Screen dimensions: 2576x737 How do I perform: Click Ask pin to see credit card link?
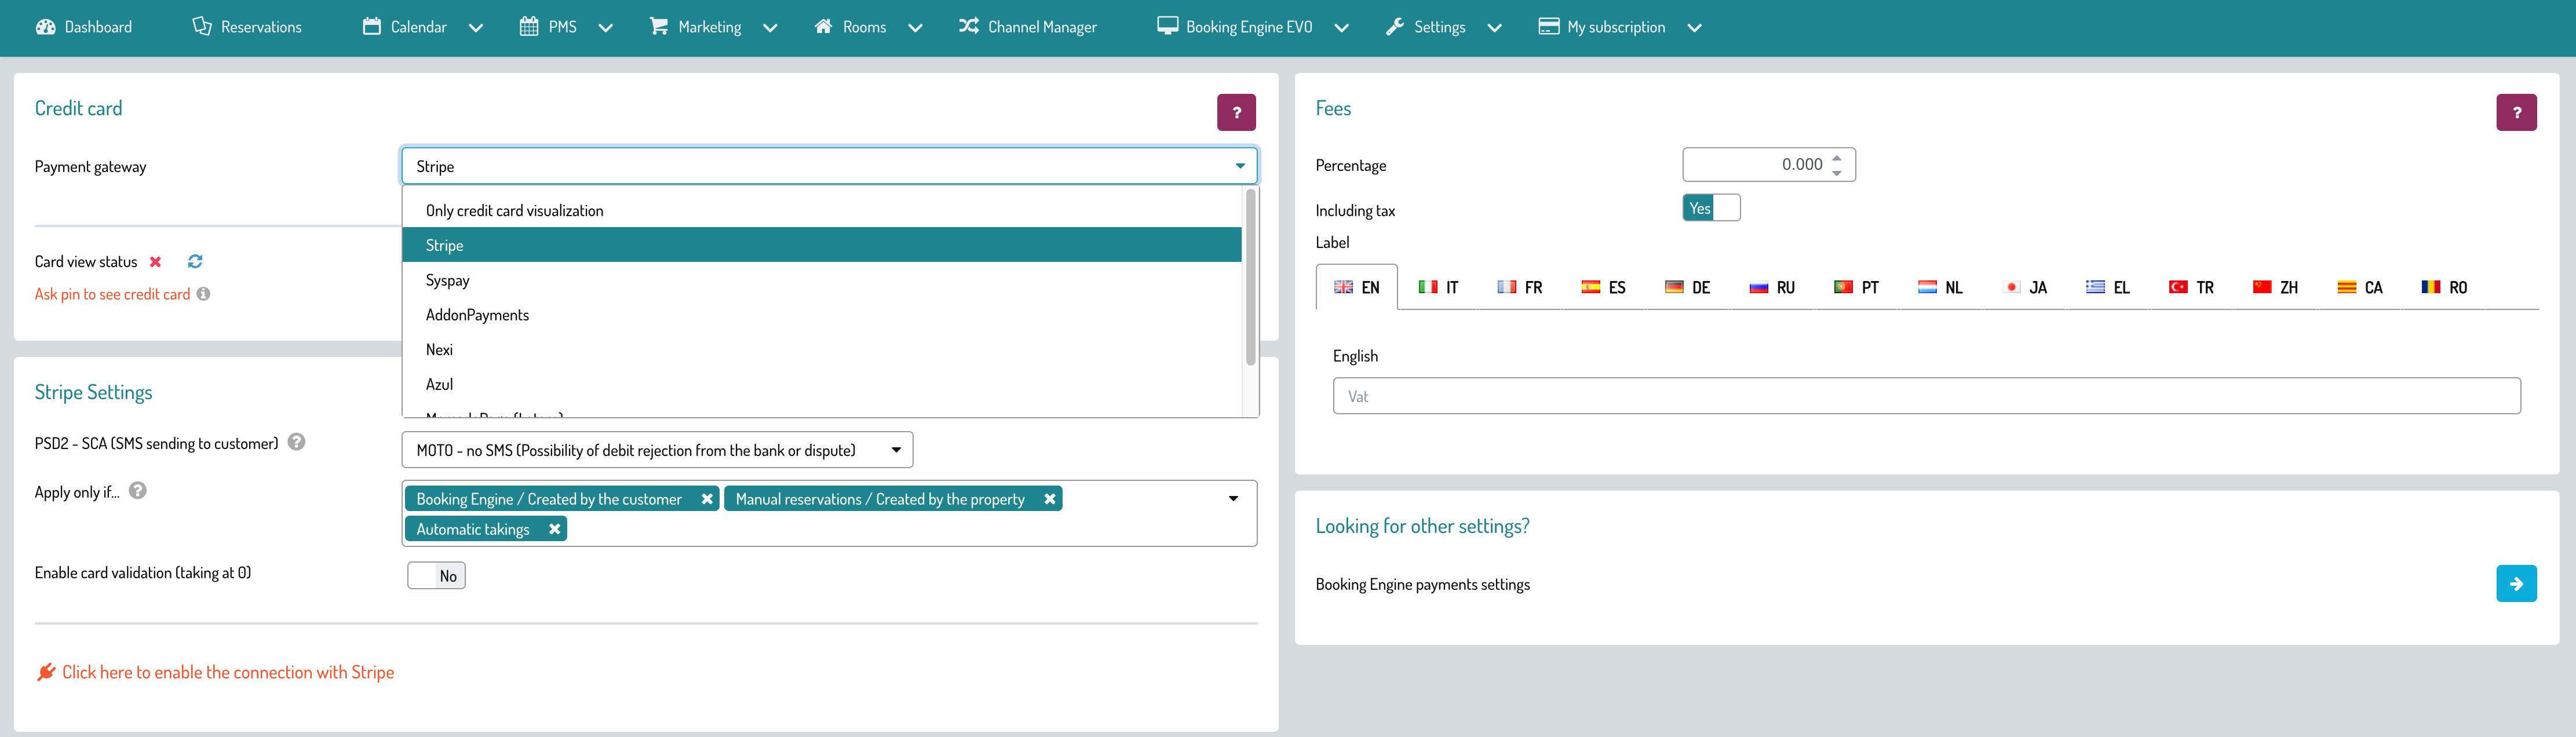[112, 294]
